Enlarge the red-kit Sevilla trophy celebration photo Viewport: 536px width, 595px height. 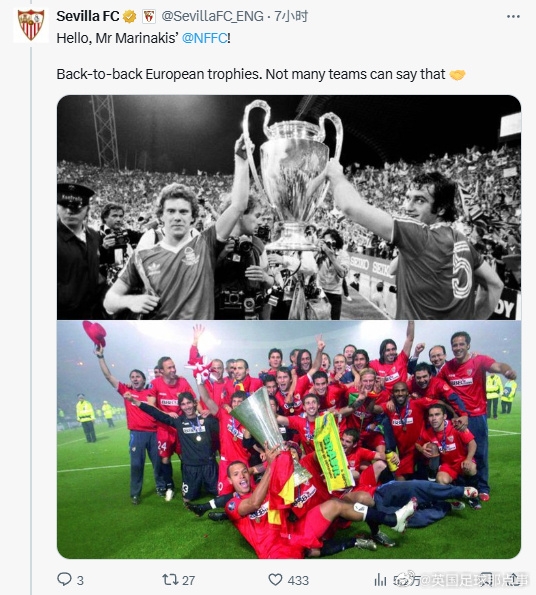coord(289,439)
